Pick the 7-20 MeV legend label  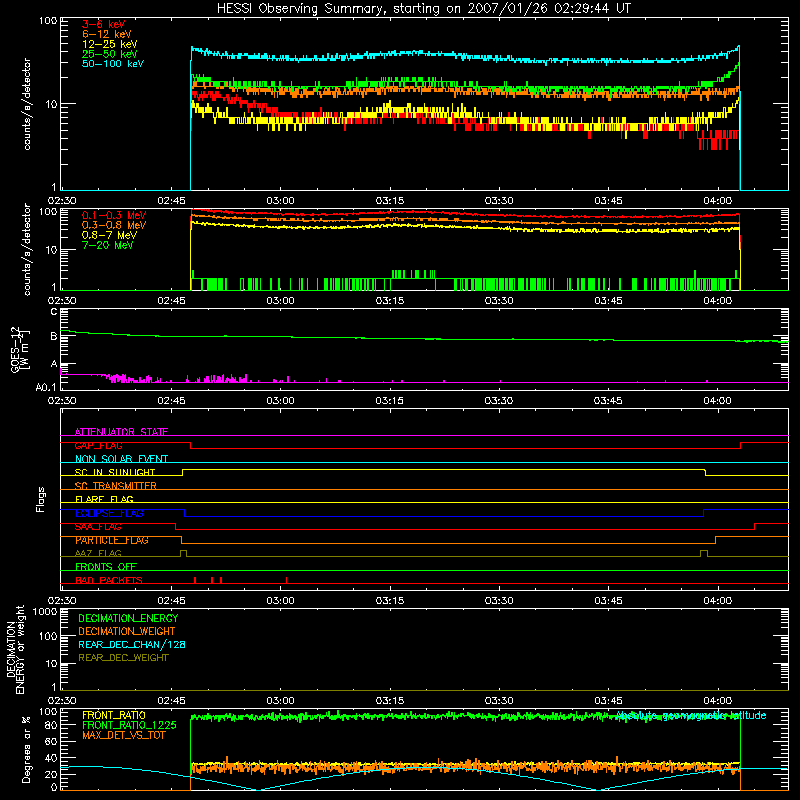pyautogui.click(x=107, y=245)
